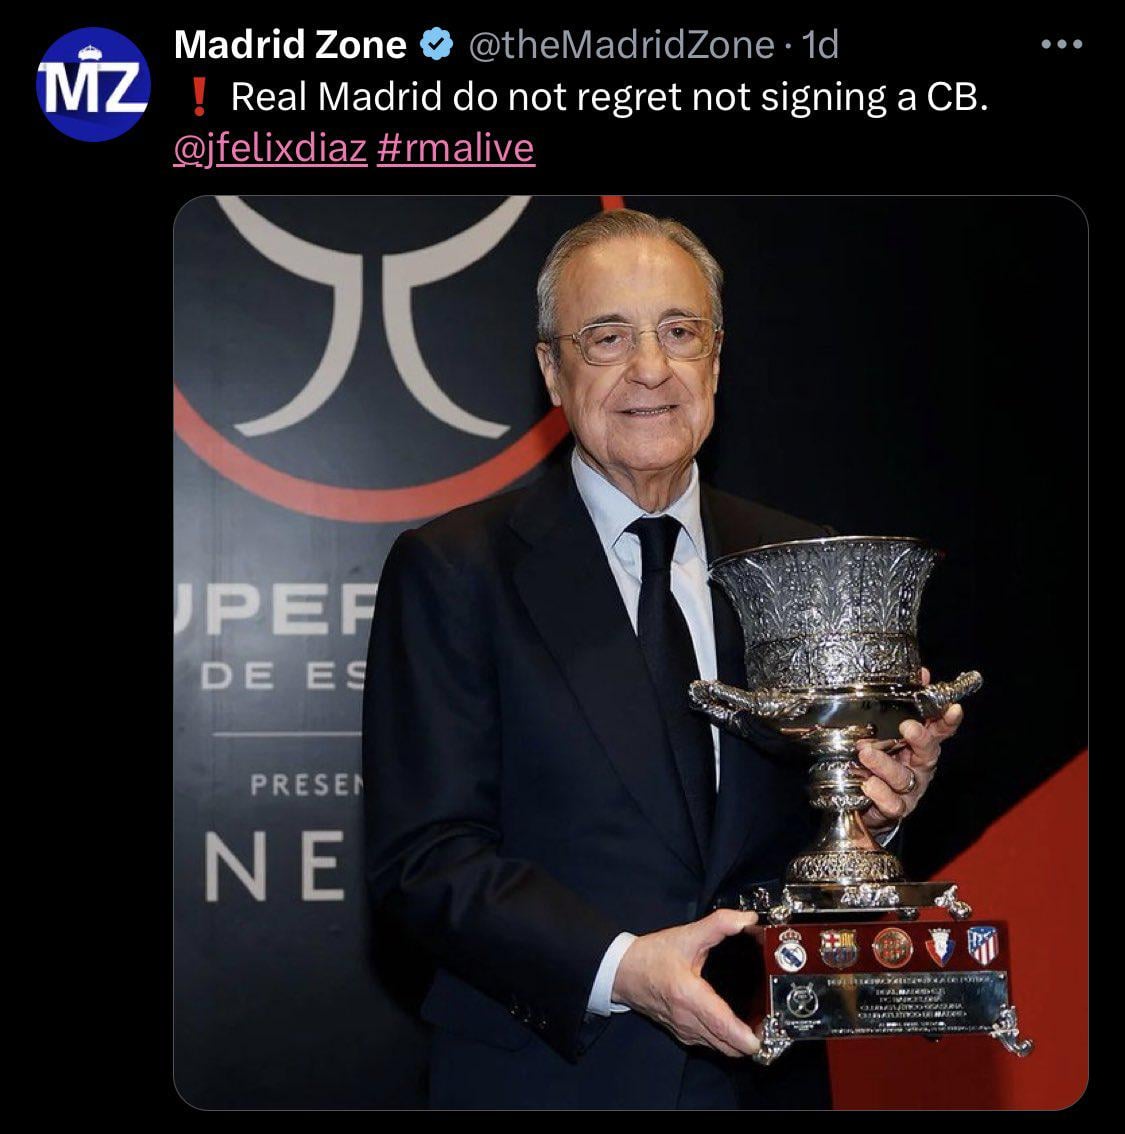Open the @theMadridZone handle

pos(622,45)
